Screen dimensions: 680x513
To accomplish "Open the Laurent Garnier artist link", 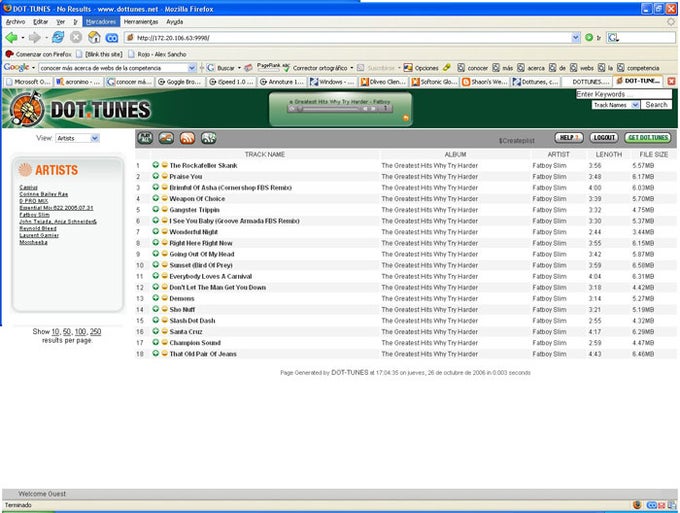I will pyautogui.click(x=39, y=235).
